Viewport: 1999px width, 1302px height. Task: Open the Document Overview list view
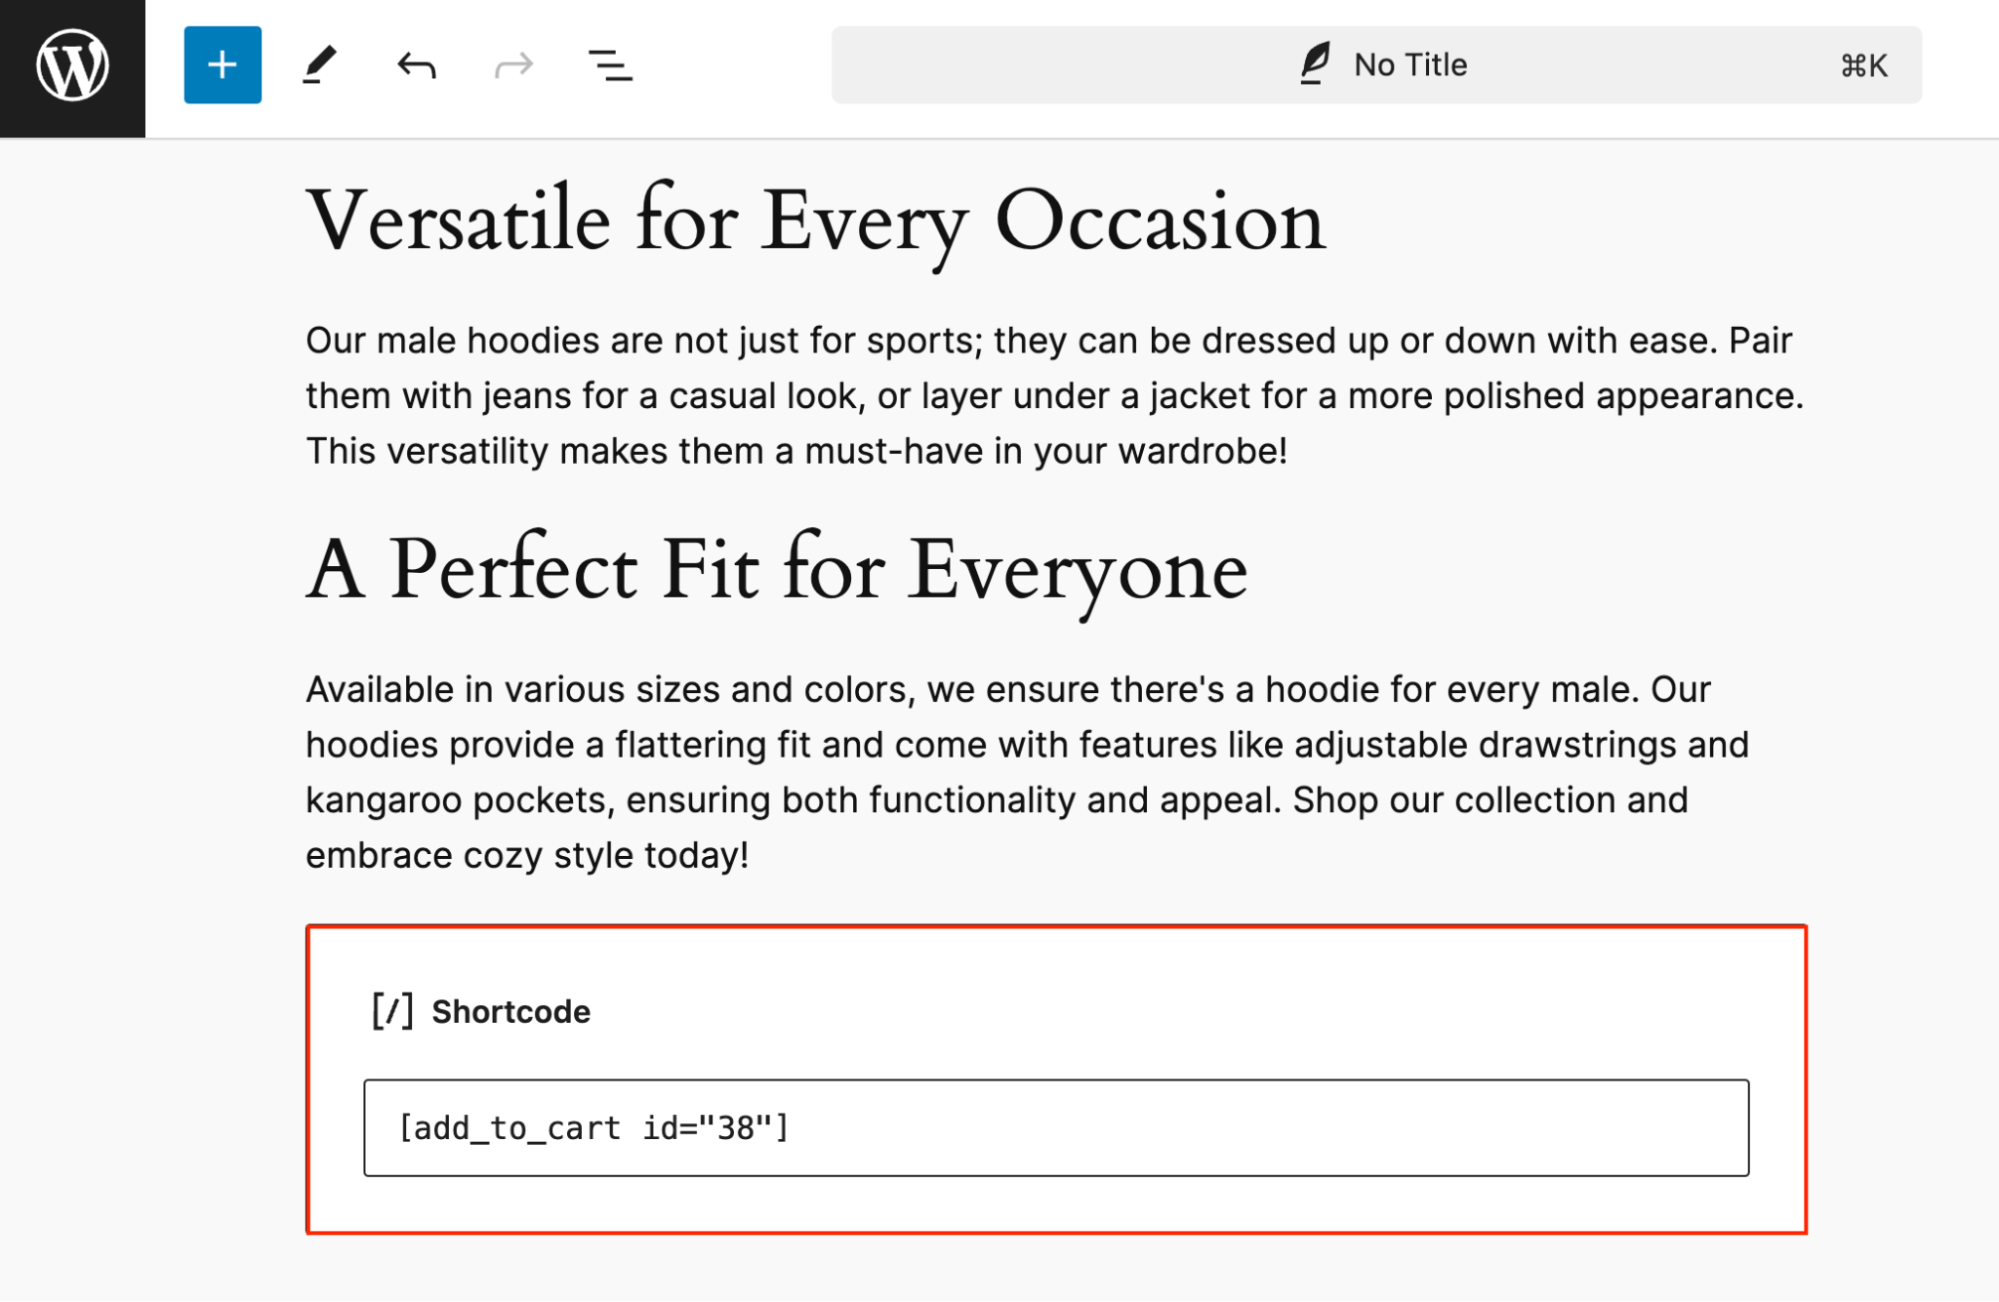tap(610, 64)
